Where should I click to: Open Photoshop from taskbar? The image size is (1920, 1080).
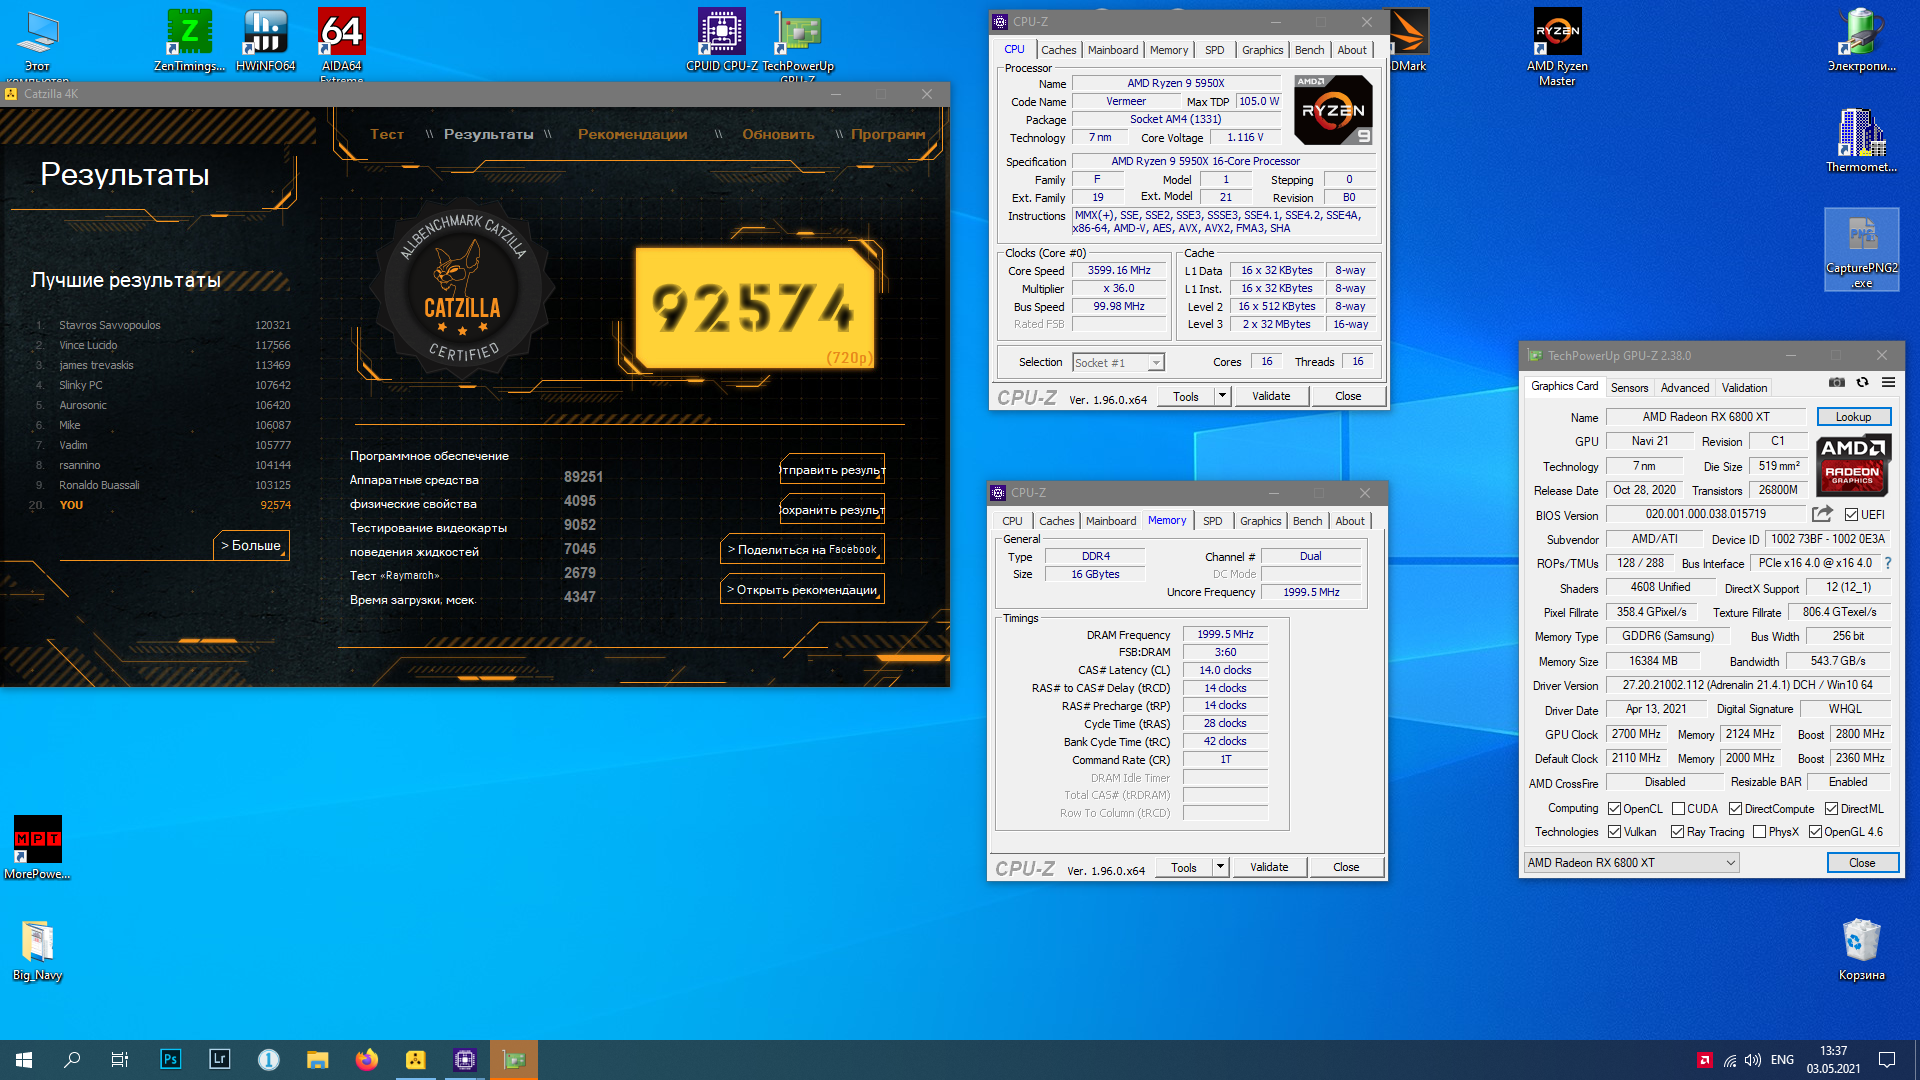pyautogui.click(x=170, y=1059)
